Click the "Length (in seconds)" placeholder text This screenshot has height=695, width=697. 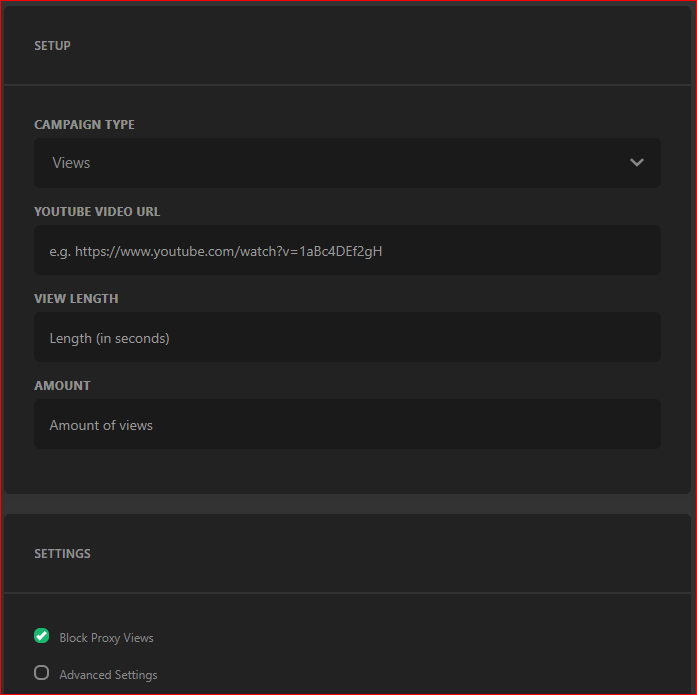[x=110, y=339]
